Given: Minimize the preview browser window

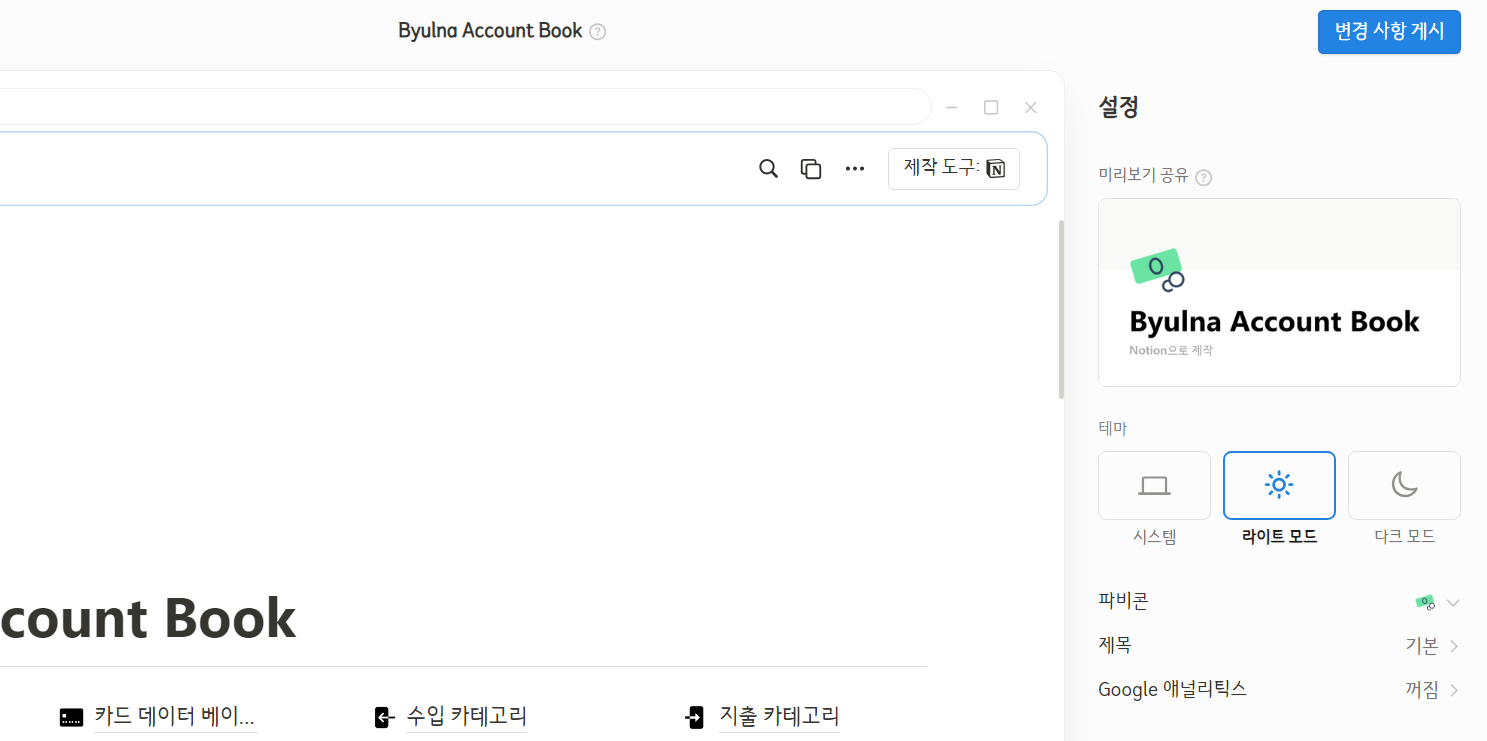Looking at the screenshot, I should point(952,107).
